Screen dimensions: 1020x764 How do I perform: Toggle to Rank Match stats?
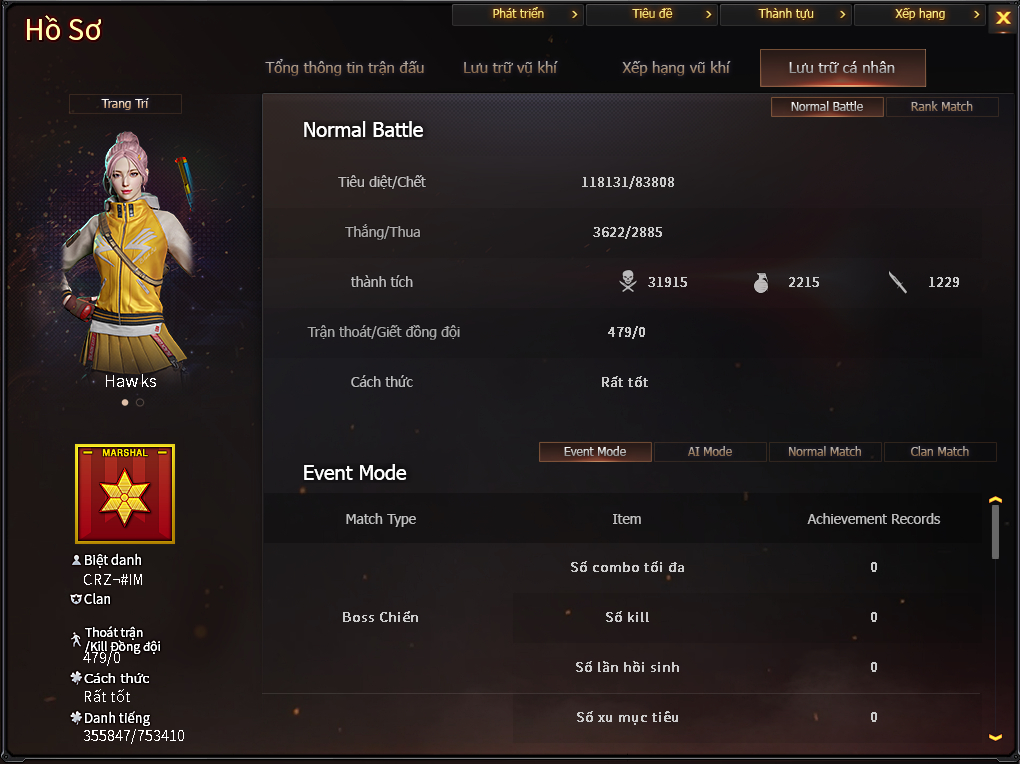coord(941,107)
